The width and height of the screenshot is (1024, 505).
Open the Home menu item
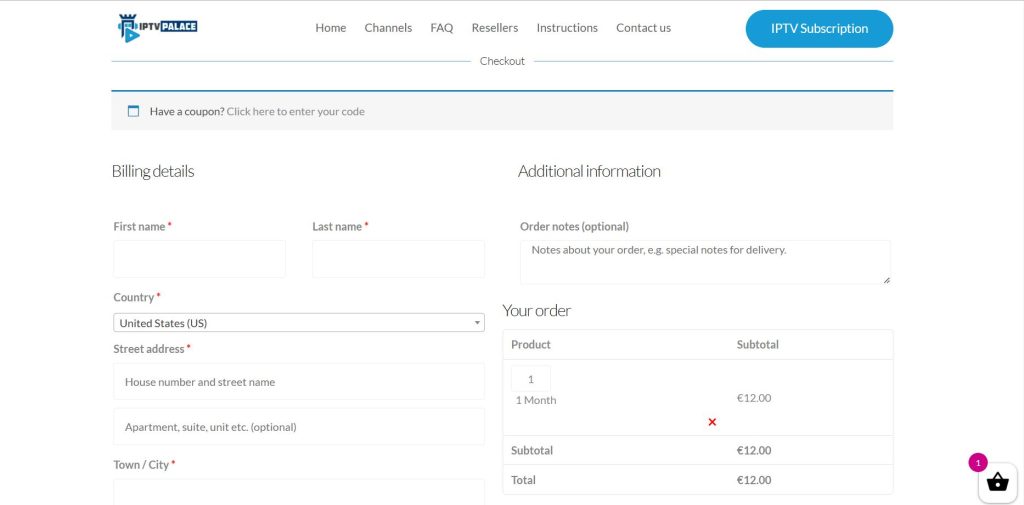coord(330,28)
